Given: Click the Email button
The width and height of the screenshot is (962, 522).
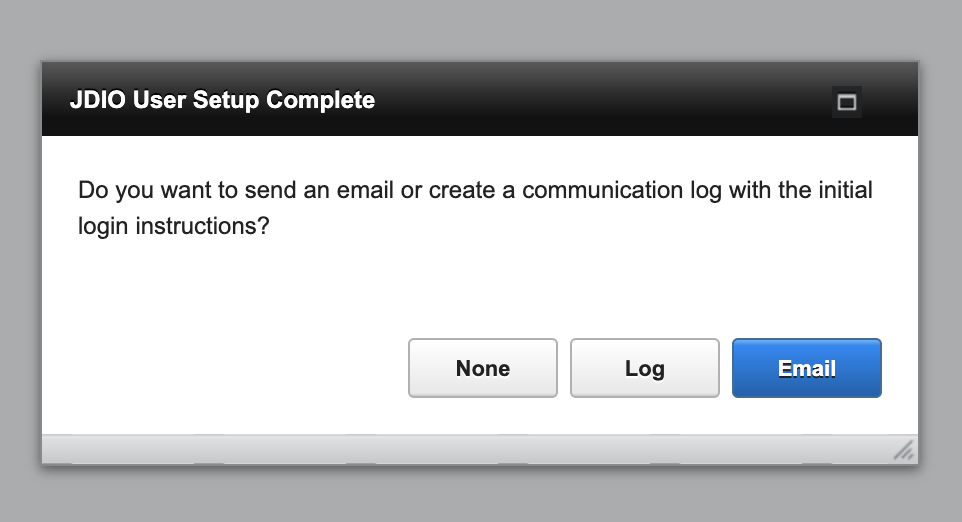Looking at the screenshot, I should coord(806,368).
